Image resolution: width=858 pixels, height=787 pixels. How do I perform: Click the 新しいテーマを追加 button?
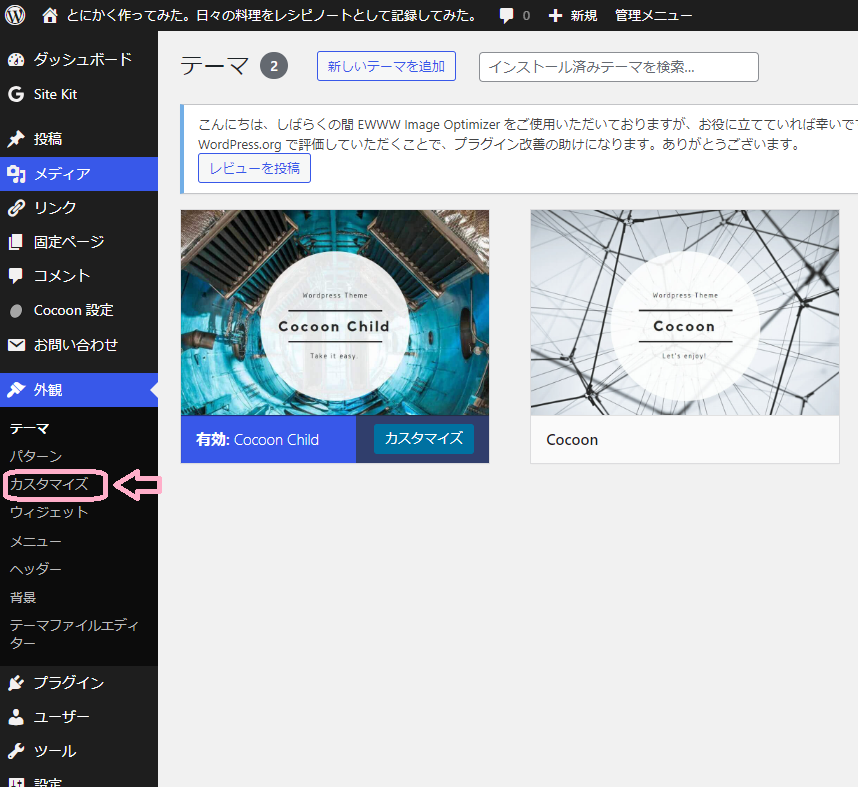click(x=386, y=66)
